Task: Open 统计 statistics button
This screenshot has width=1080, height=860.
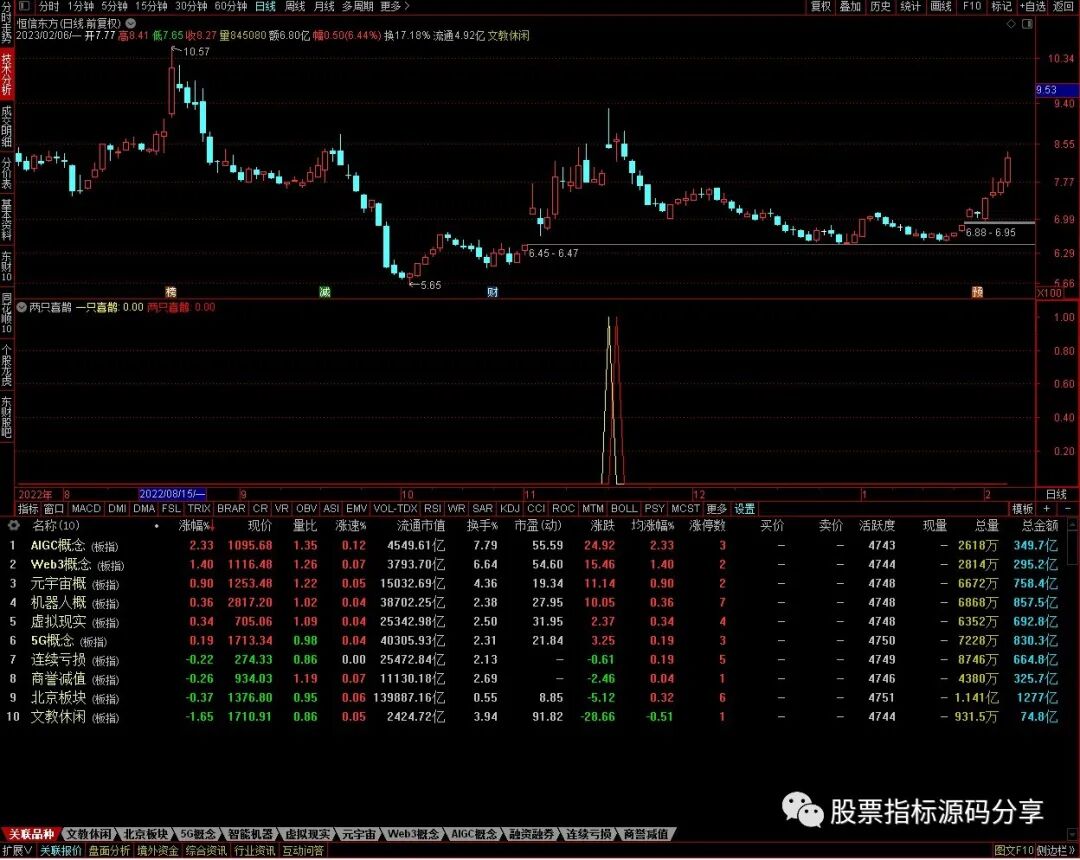Action: [911, 6]
